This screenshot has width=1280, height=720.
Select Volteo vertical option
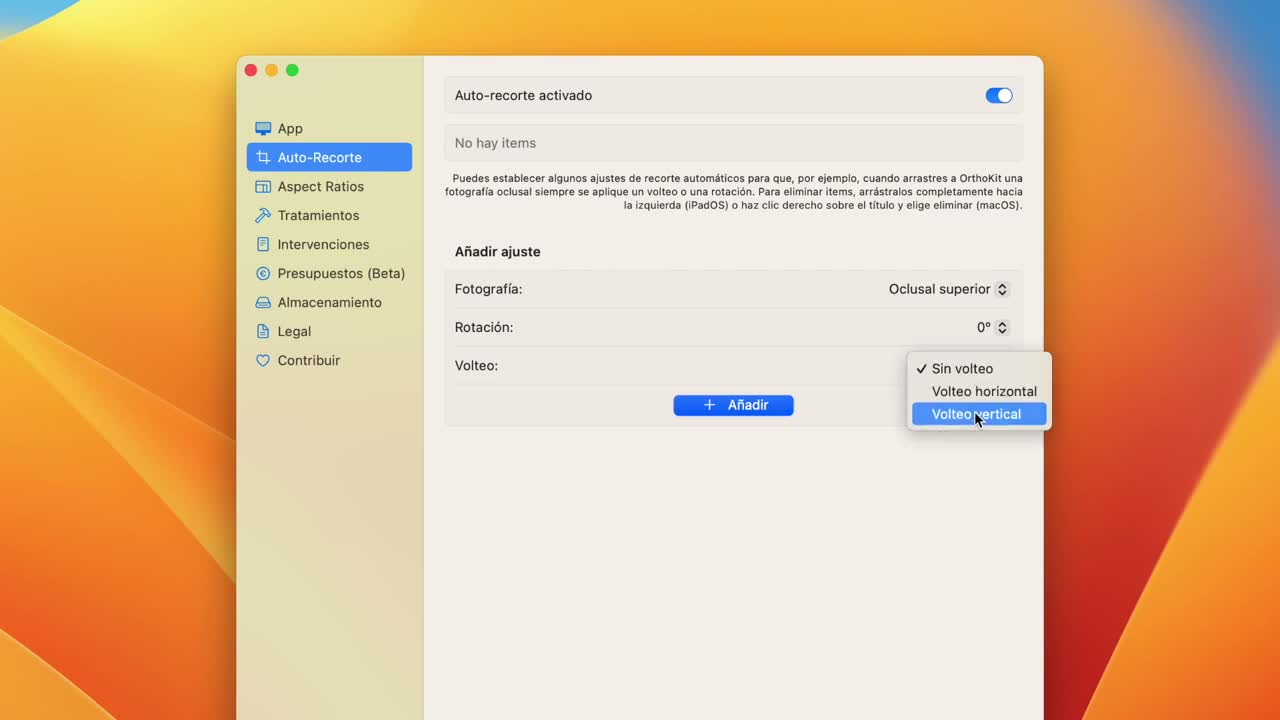coord(979,414)
